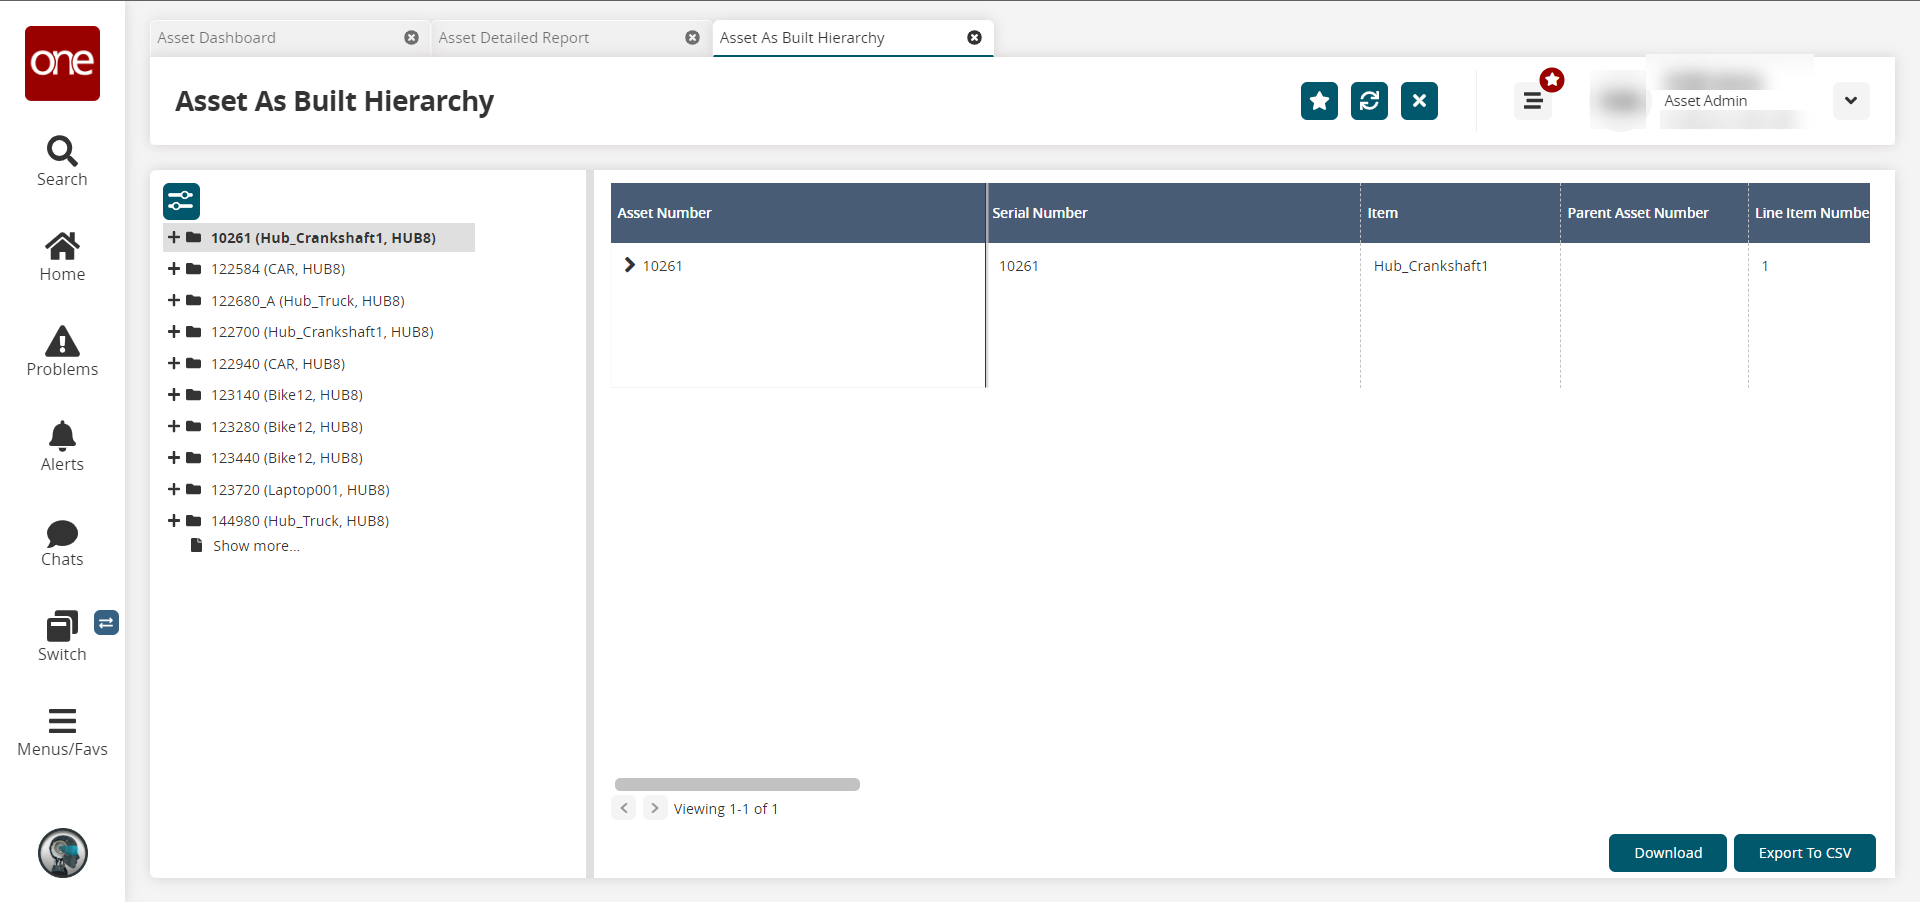
Task: Click the folder icon for 122584 (CAR, HUB8)
Action: 194,269
